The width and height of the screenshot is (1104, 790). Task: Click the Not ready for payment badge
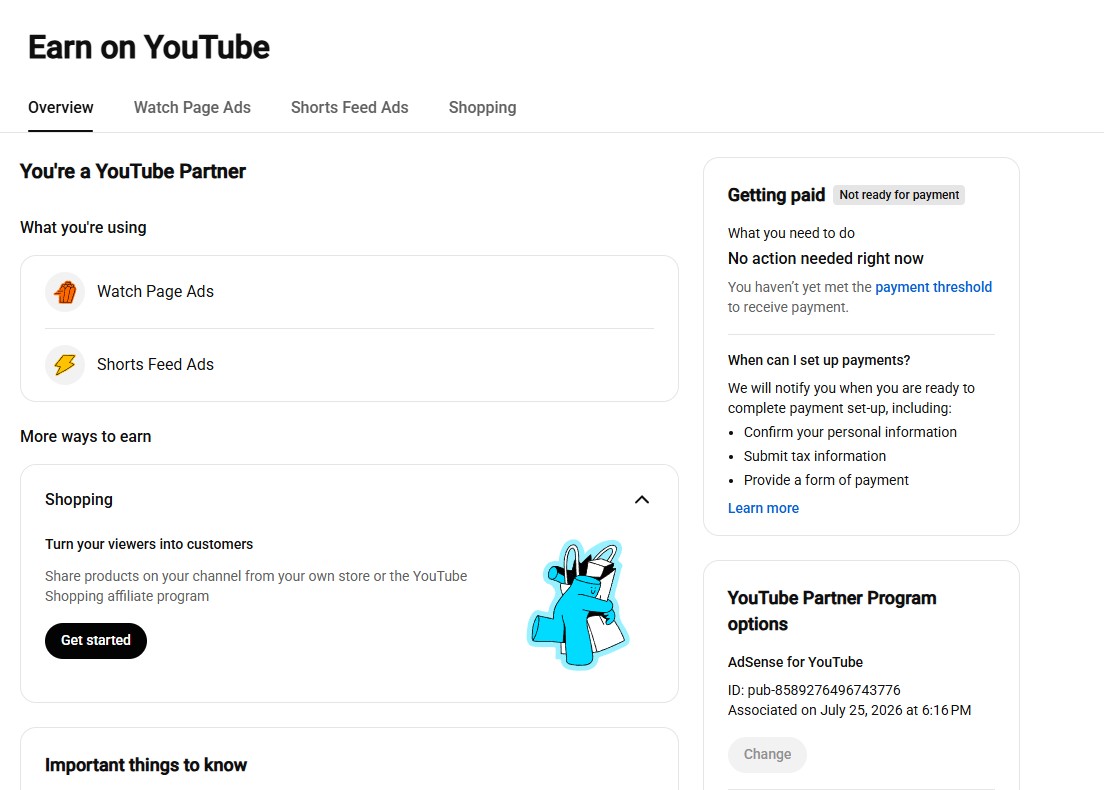coord(899,195)
